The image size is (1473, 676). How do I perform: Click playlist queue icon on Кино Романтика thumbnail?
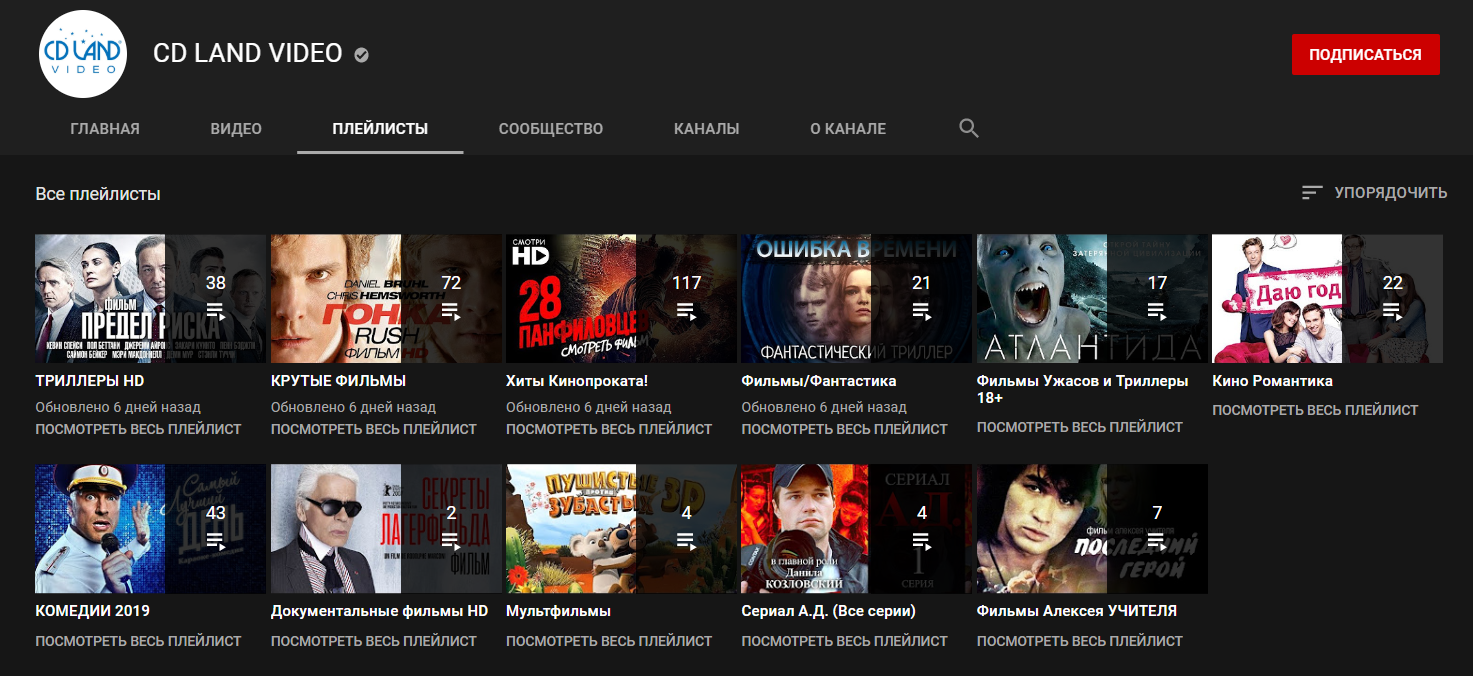1392,311
